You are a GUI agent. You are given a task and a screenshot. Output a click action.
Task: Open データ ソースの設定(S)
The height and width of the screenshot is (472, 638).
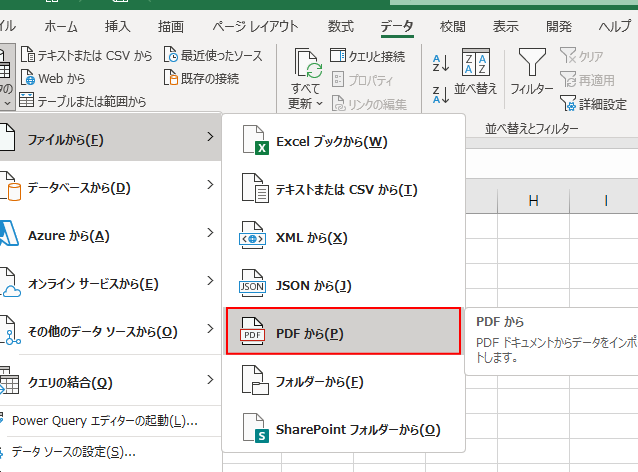[x=74, y=452]
